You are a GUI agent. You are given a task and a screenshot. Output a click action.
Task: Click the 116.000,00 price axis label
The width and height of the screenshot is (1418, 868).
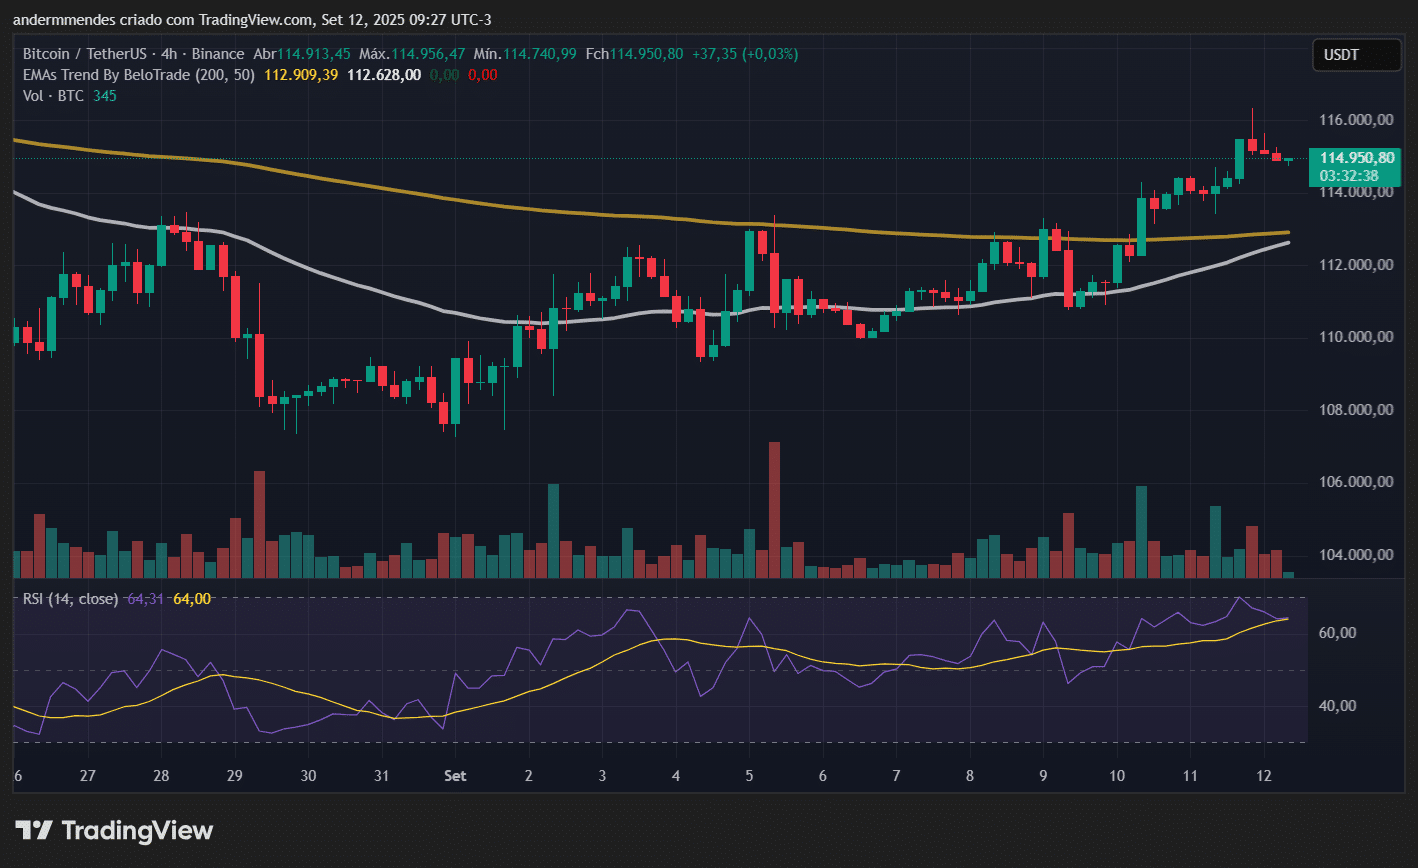pos(1355,119)
